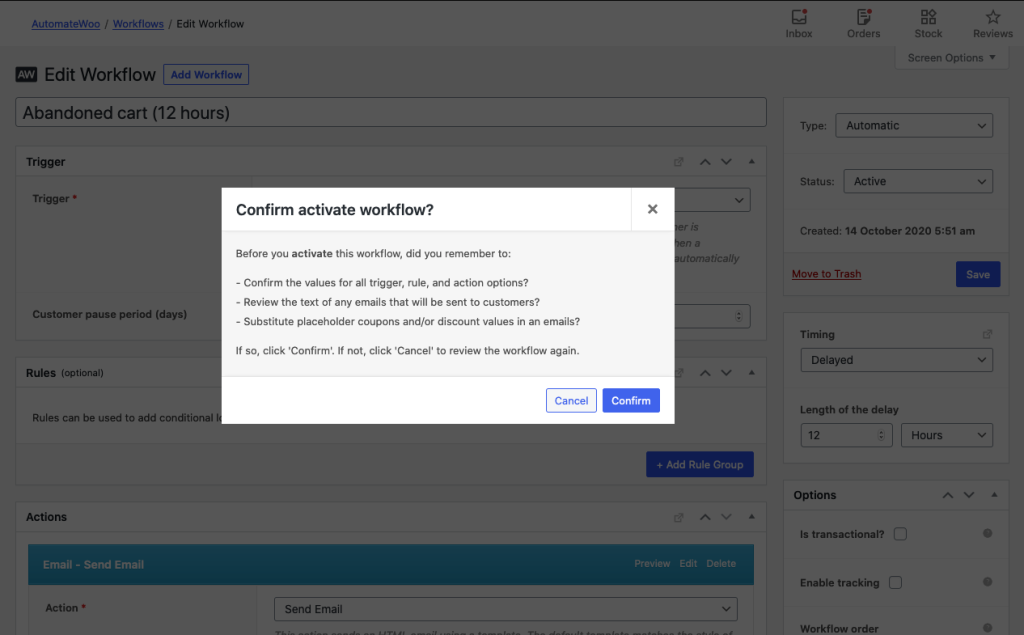The image size is (1024, 635).
Task: Click the workflow title input field
Action: [390, 111]
